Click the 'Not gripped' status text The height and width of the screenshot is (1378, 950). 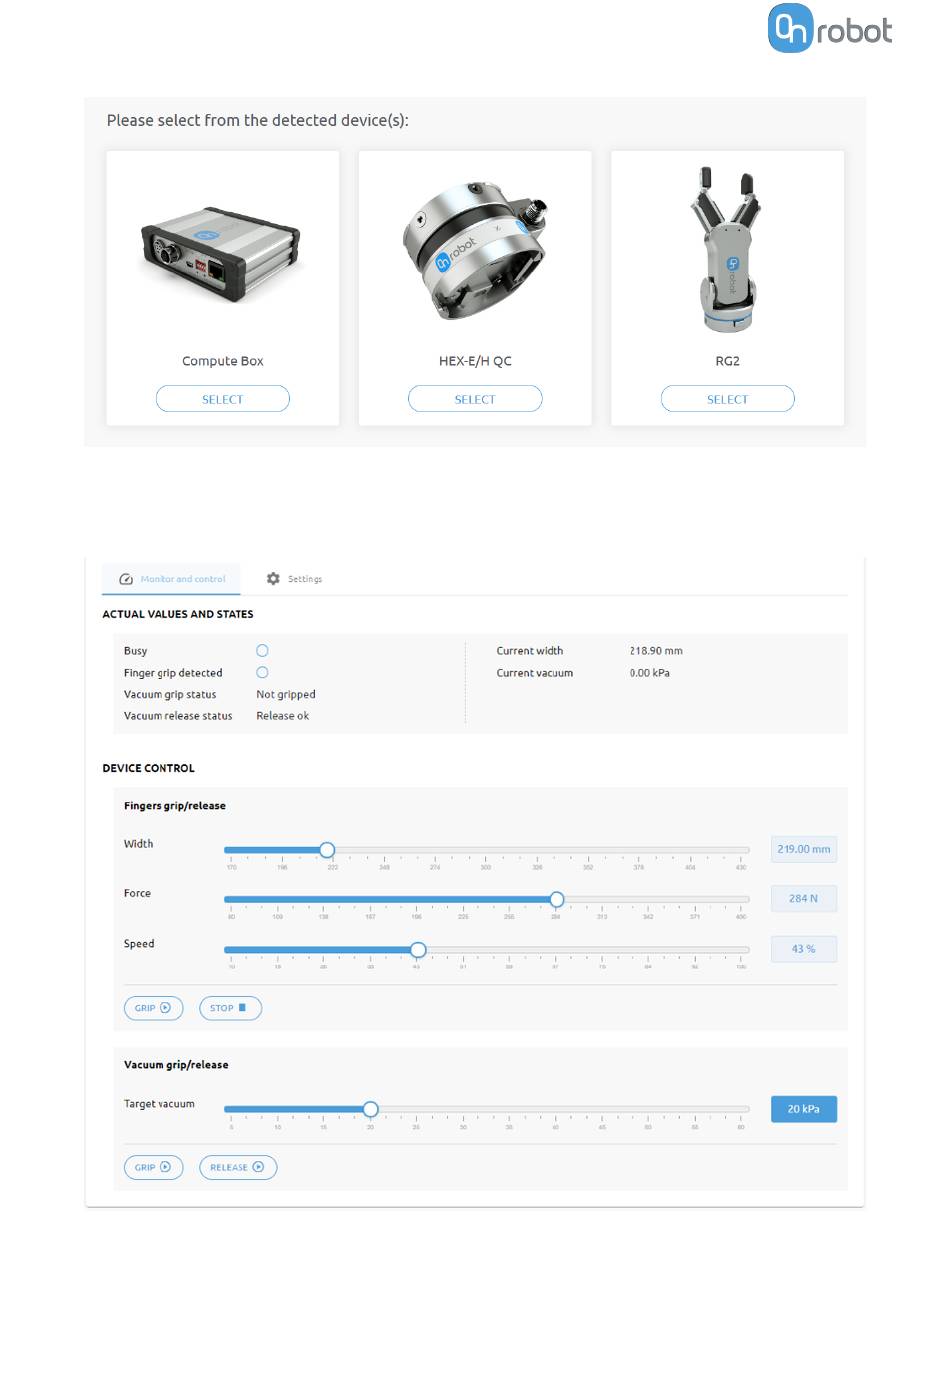pyautogui.click(x=286, y=694)
